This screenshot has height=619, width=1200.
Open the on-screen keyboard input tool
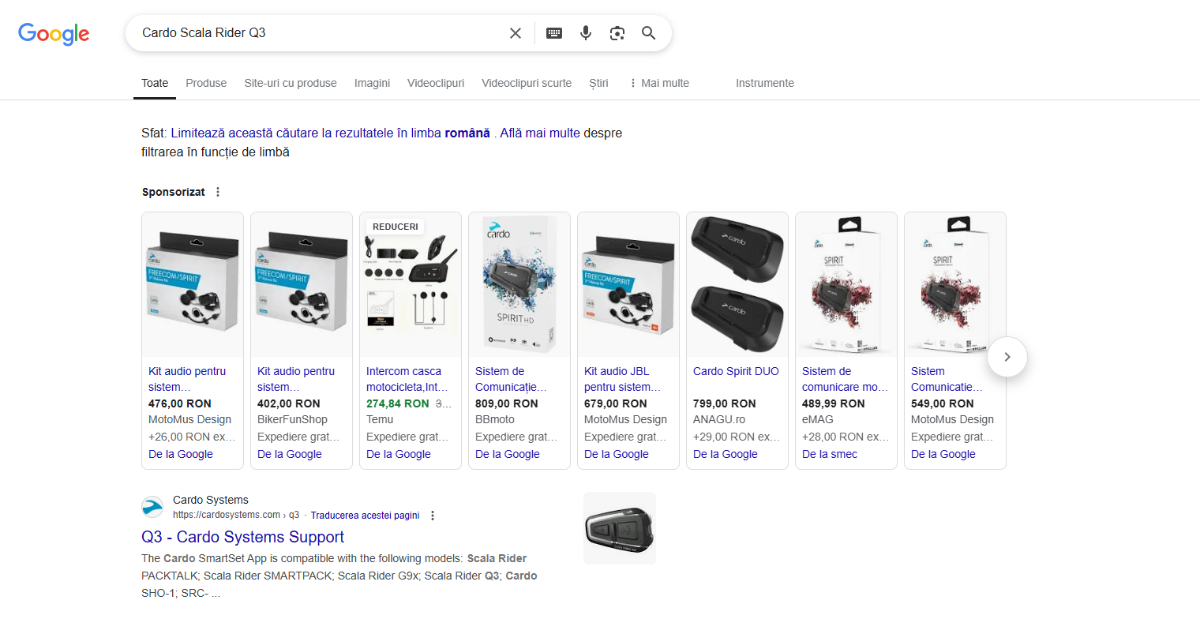(x=554, y=33)
